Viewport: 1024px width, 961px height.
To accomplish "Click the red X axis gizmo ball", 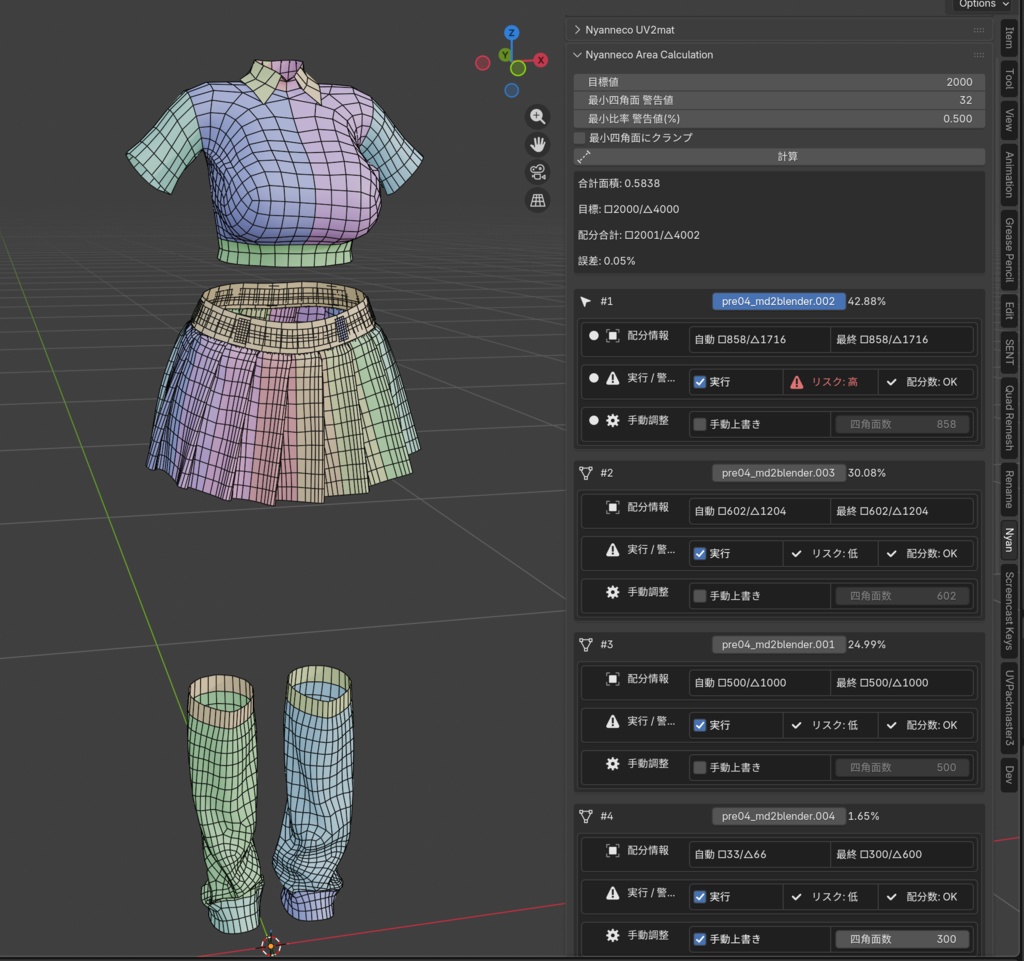I will (541, 60).
